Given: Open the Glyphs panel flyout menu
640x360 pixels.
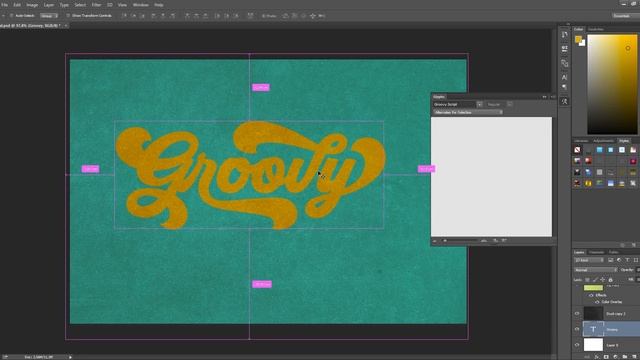Looking at the screenshot, I should click(x=553, y=97).
